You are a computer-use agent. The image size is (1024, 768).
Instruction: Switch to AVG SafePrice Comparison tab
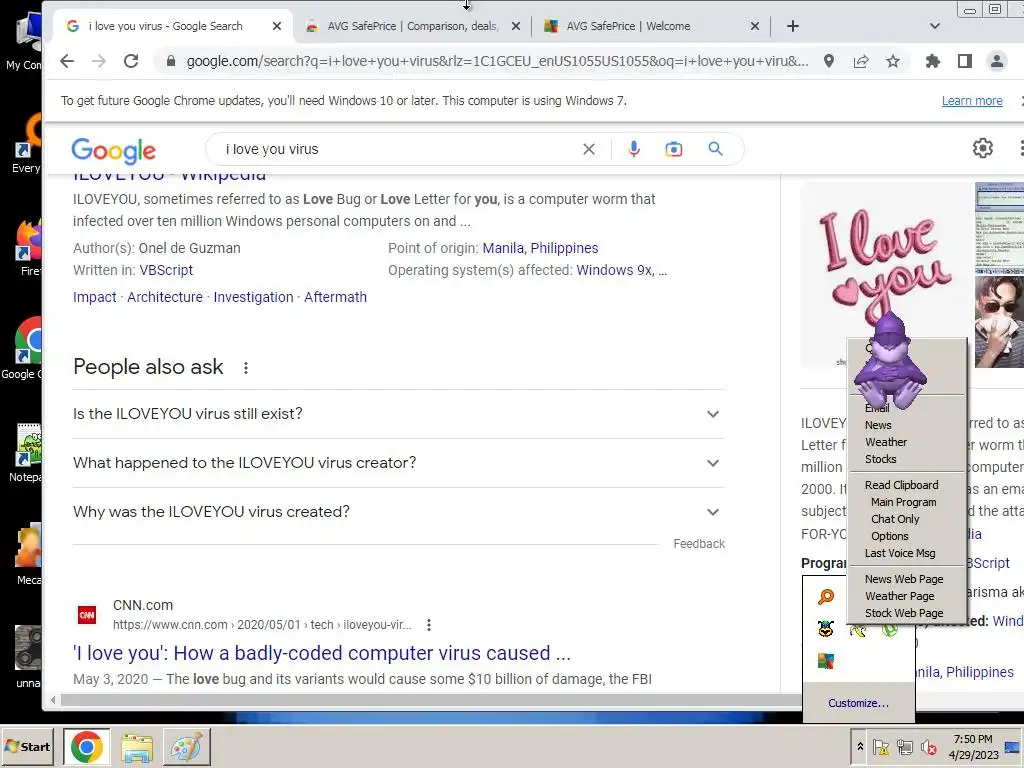[412, 26]
